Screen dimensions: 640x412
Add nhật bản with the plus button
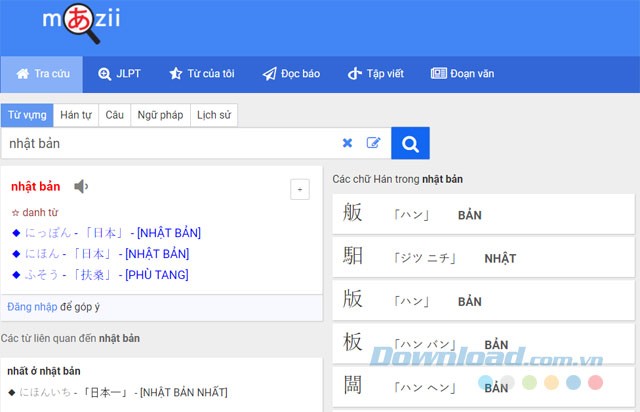coord(299,189)
